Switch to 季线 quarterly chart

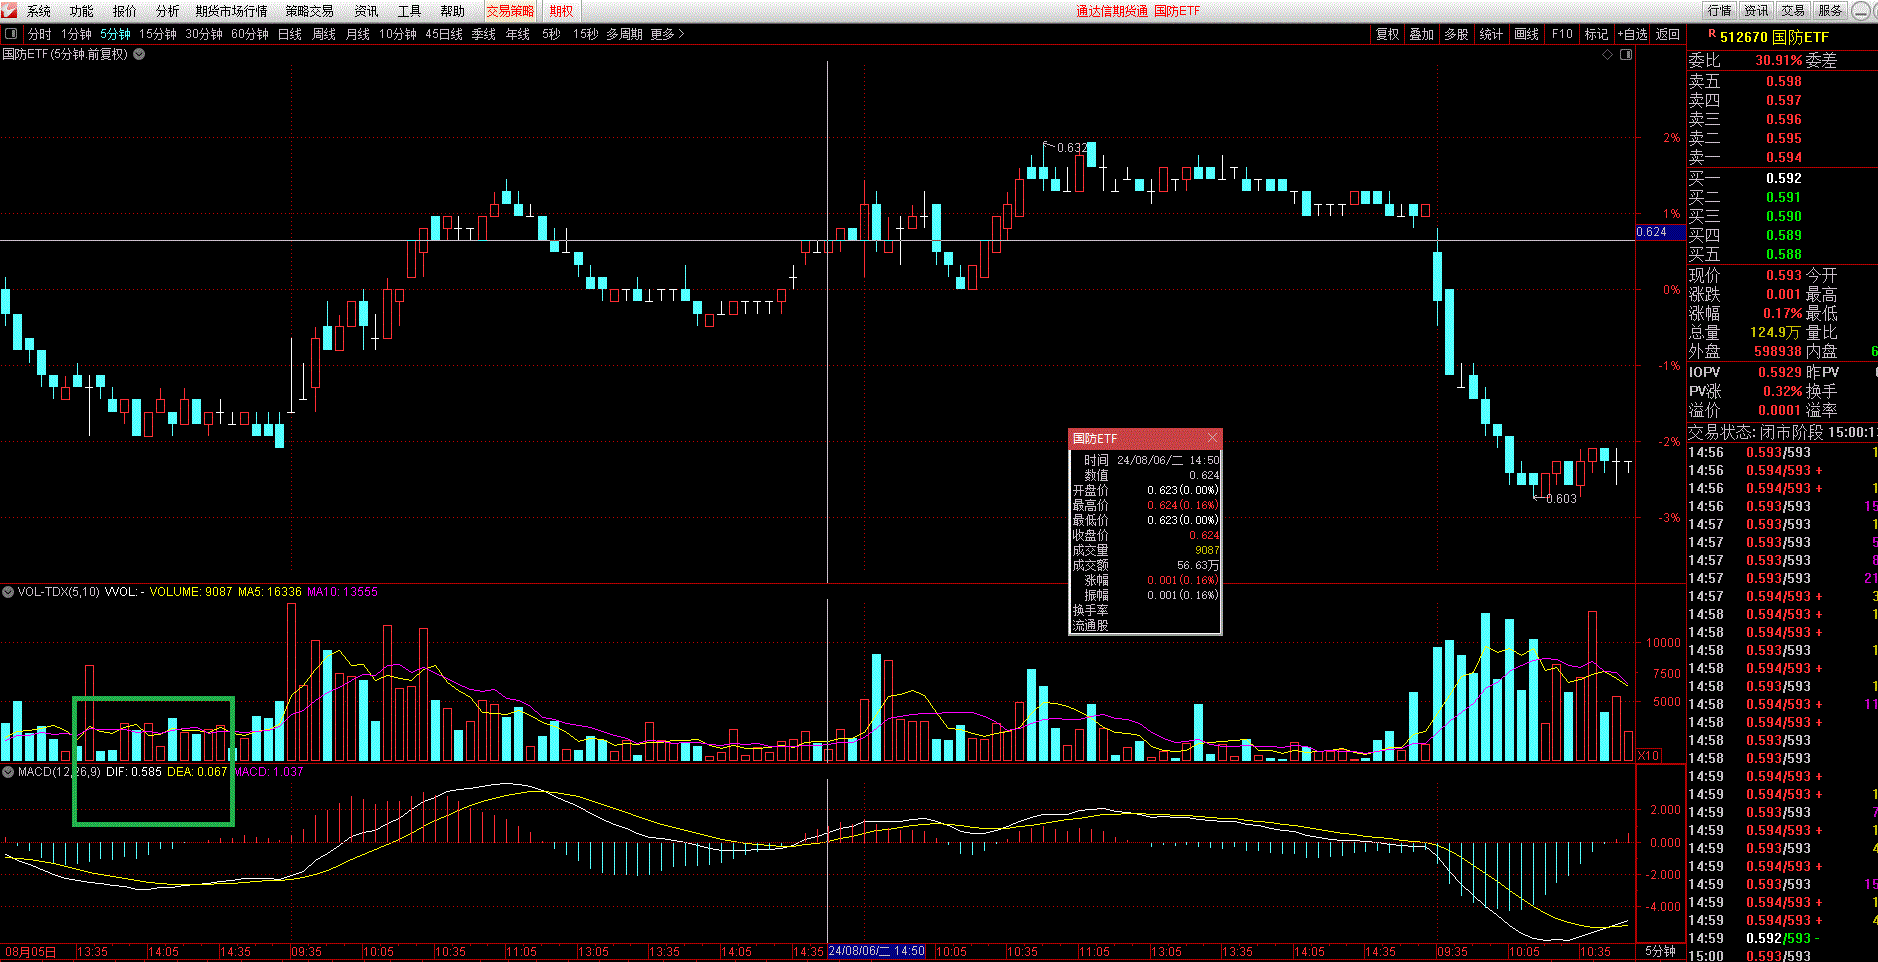484,34
